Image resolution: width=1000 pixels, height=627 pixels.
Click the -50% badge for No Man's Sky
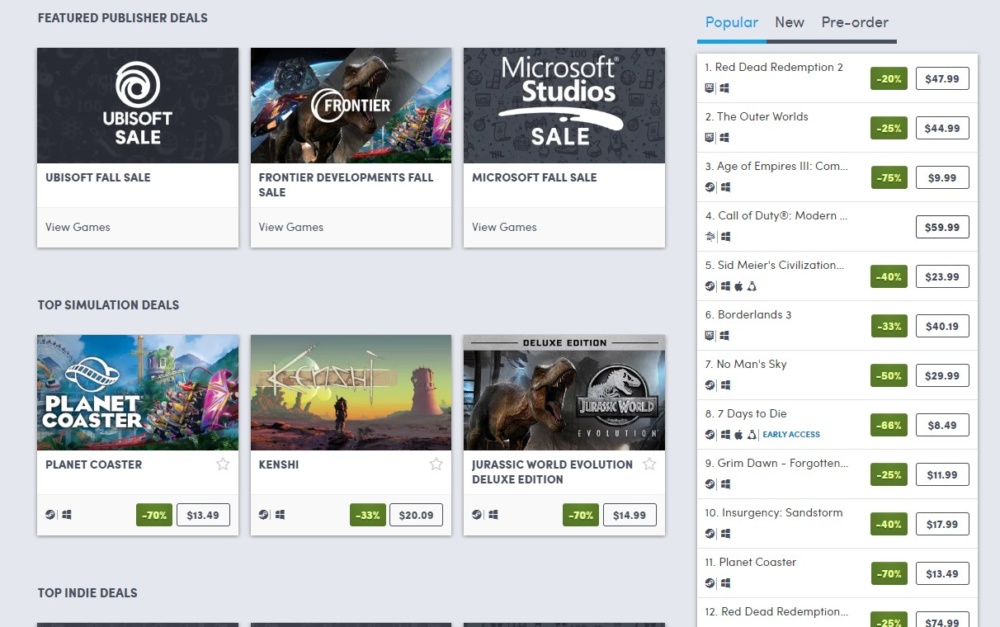tap(888, 376)
